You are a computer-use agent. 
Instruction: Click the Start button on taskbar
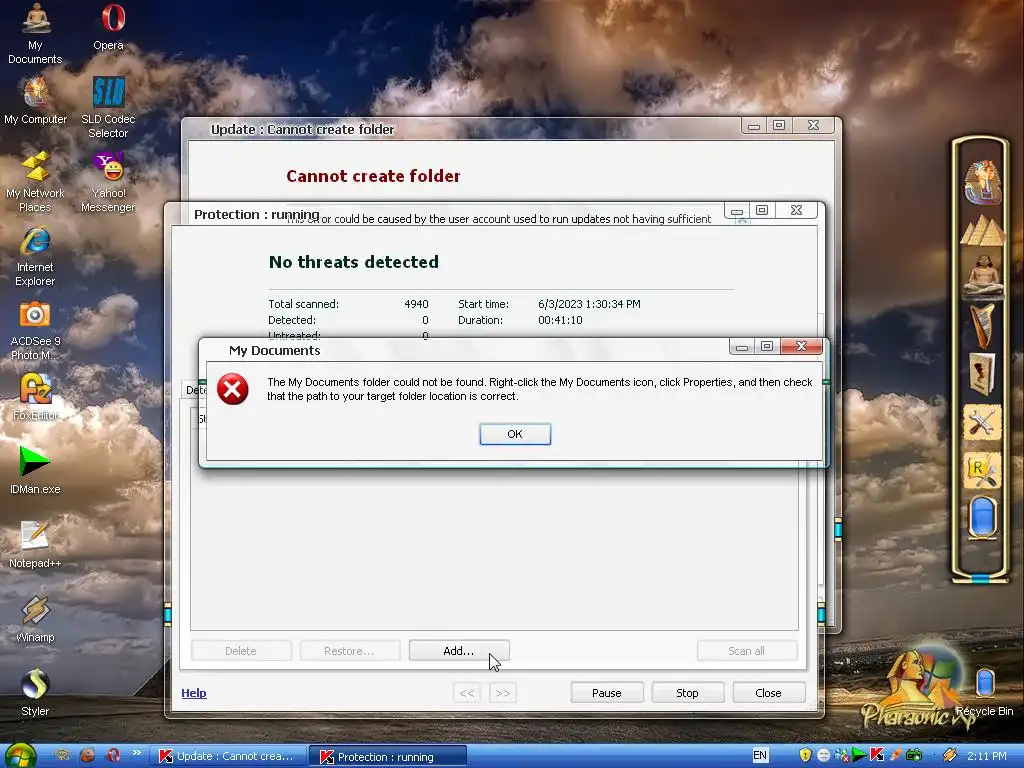tap(20, 756)
